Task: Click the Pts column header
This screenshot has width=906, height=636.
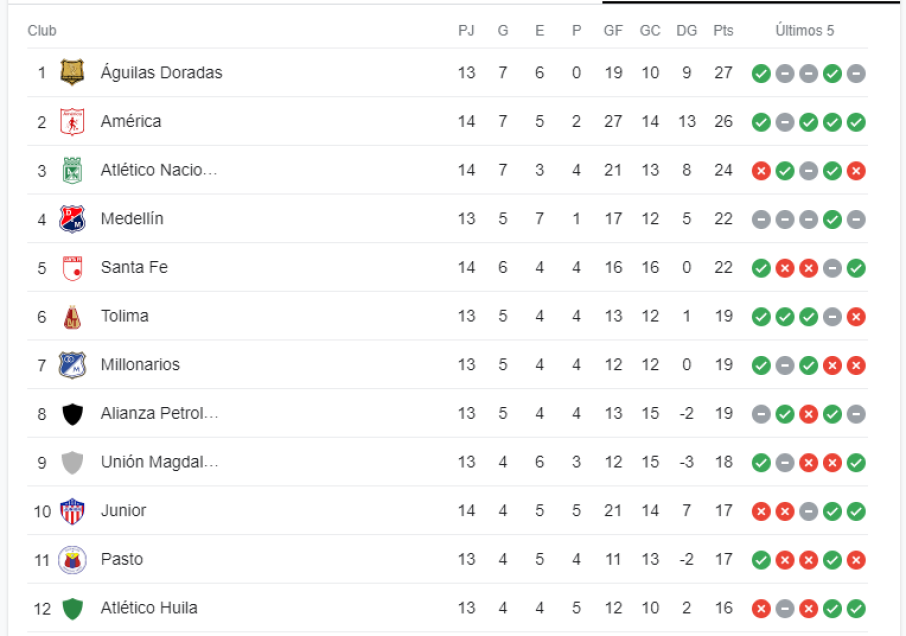Action: (x=723, y=30)
